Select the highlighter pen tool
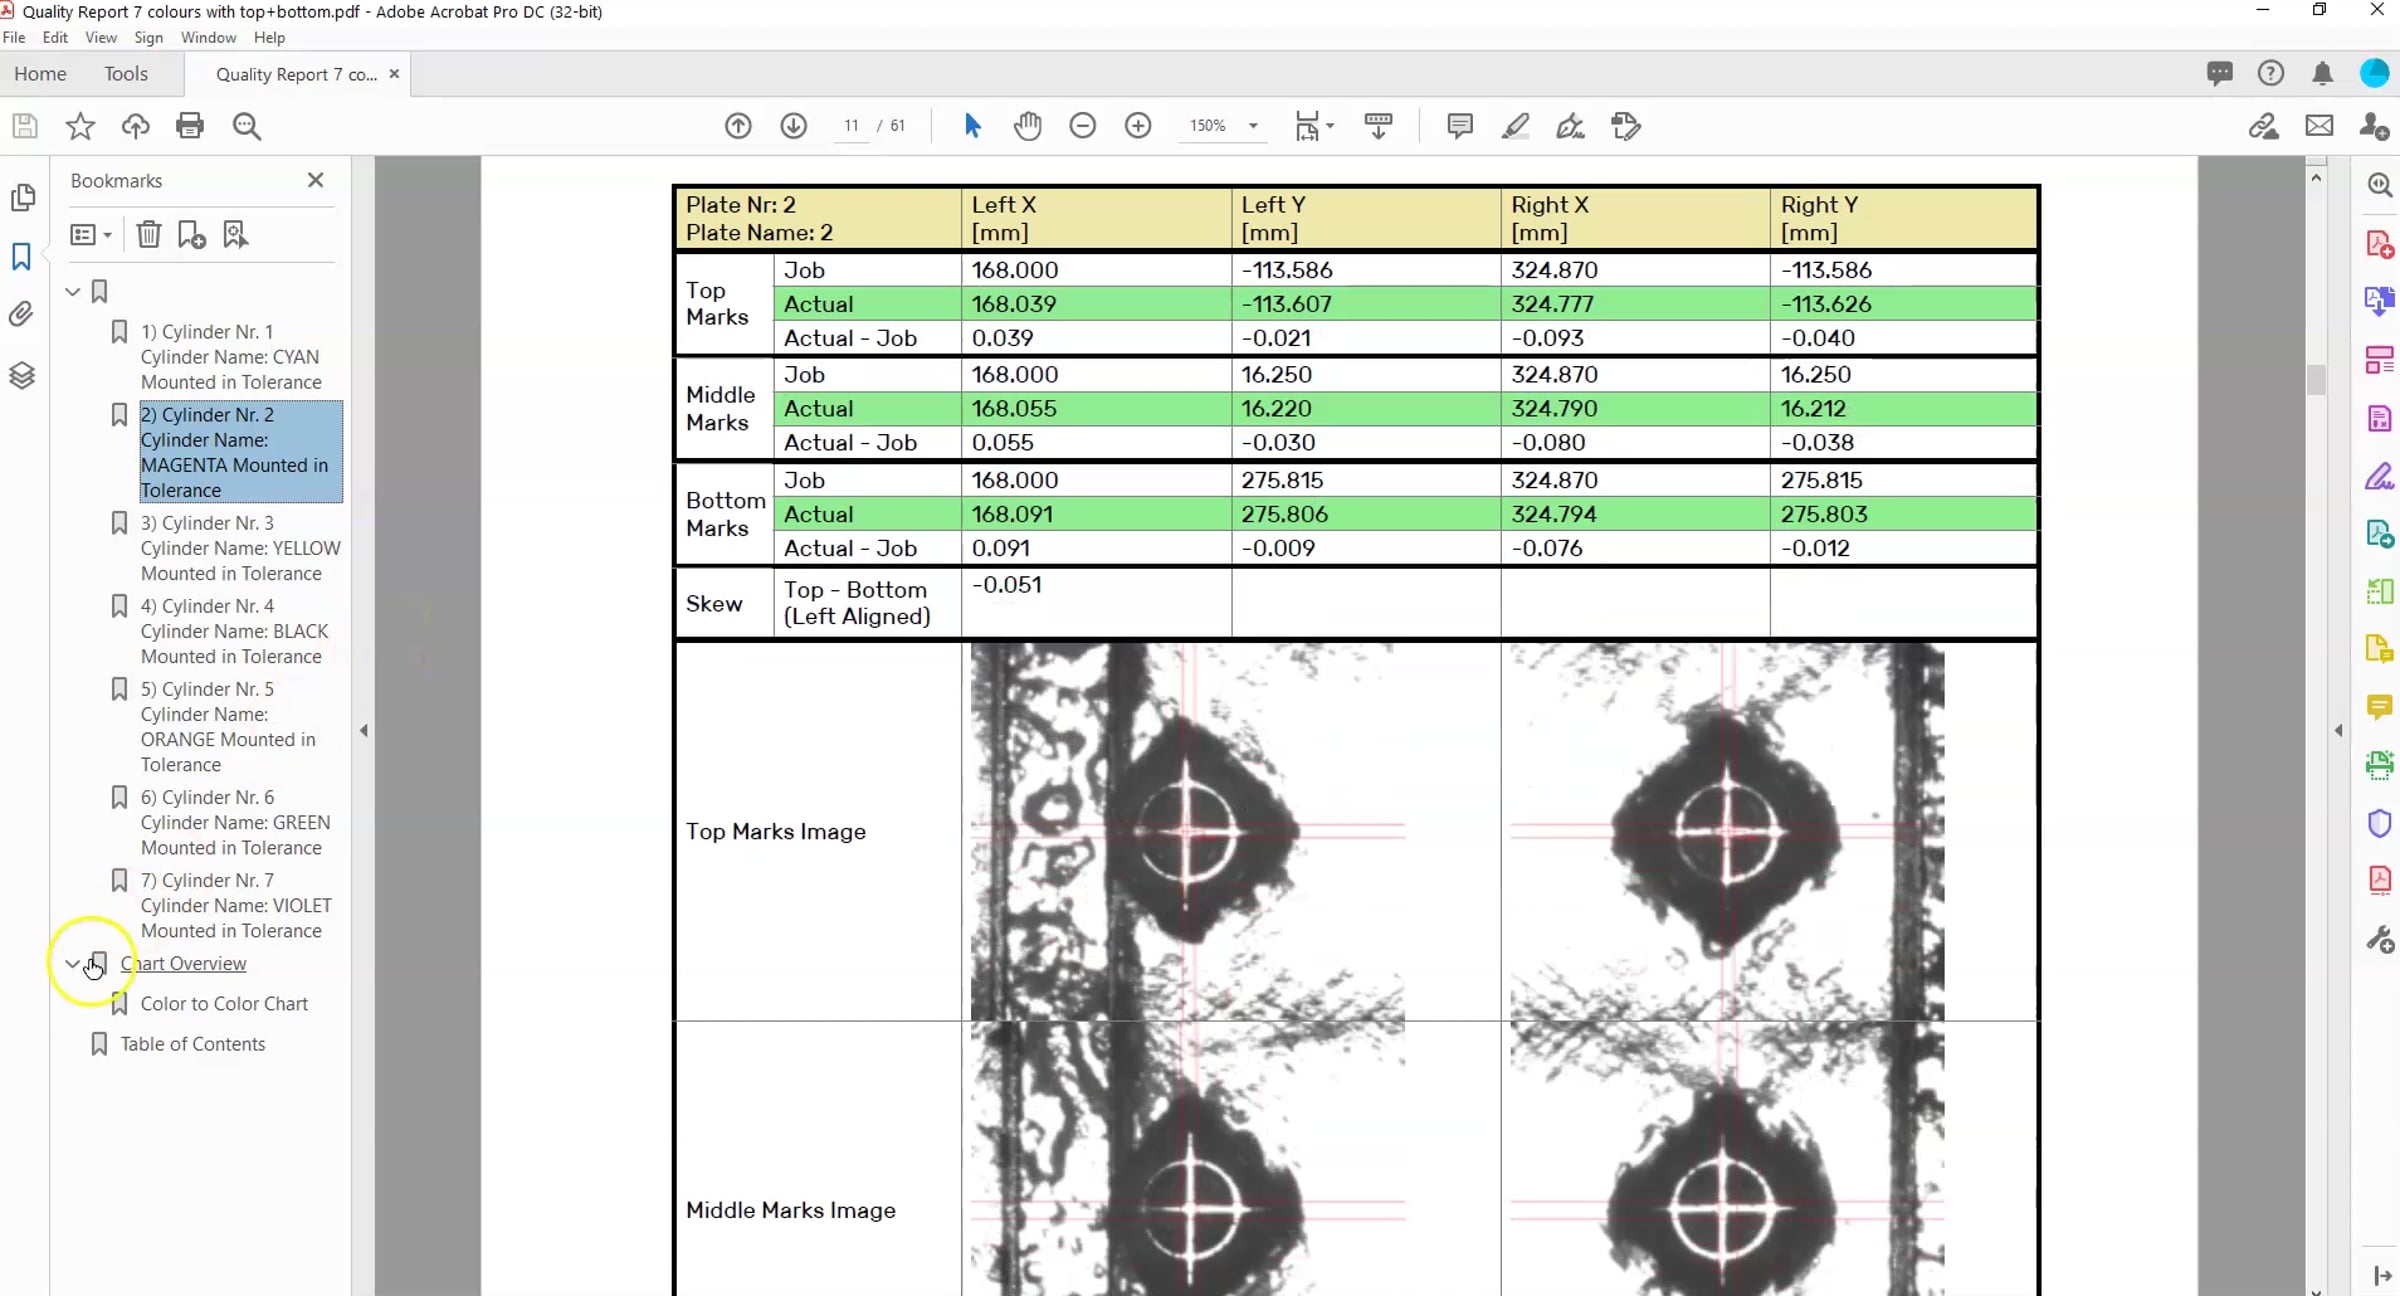Image resolution: width=2400 pixels, height=1296 pixels. [1515, 126]
